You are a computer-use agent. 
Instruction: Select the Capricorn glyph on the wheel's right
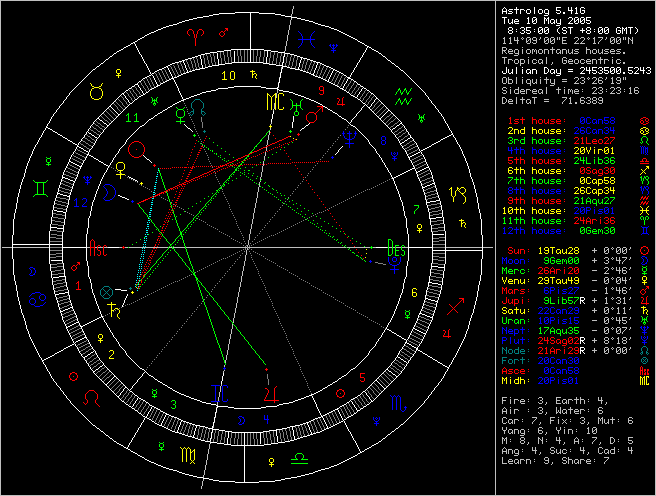tap(458, 194)
